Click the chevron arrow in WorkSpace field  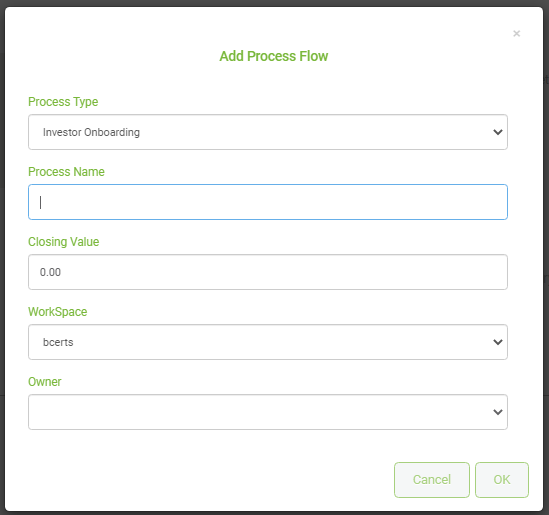point(498,342)
